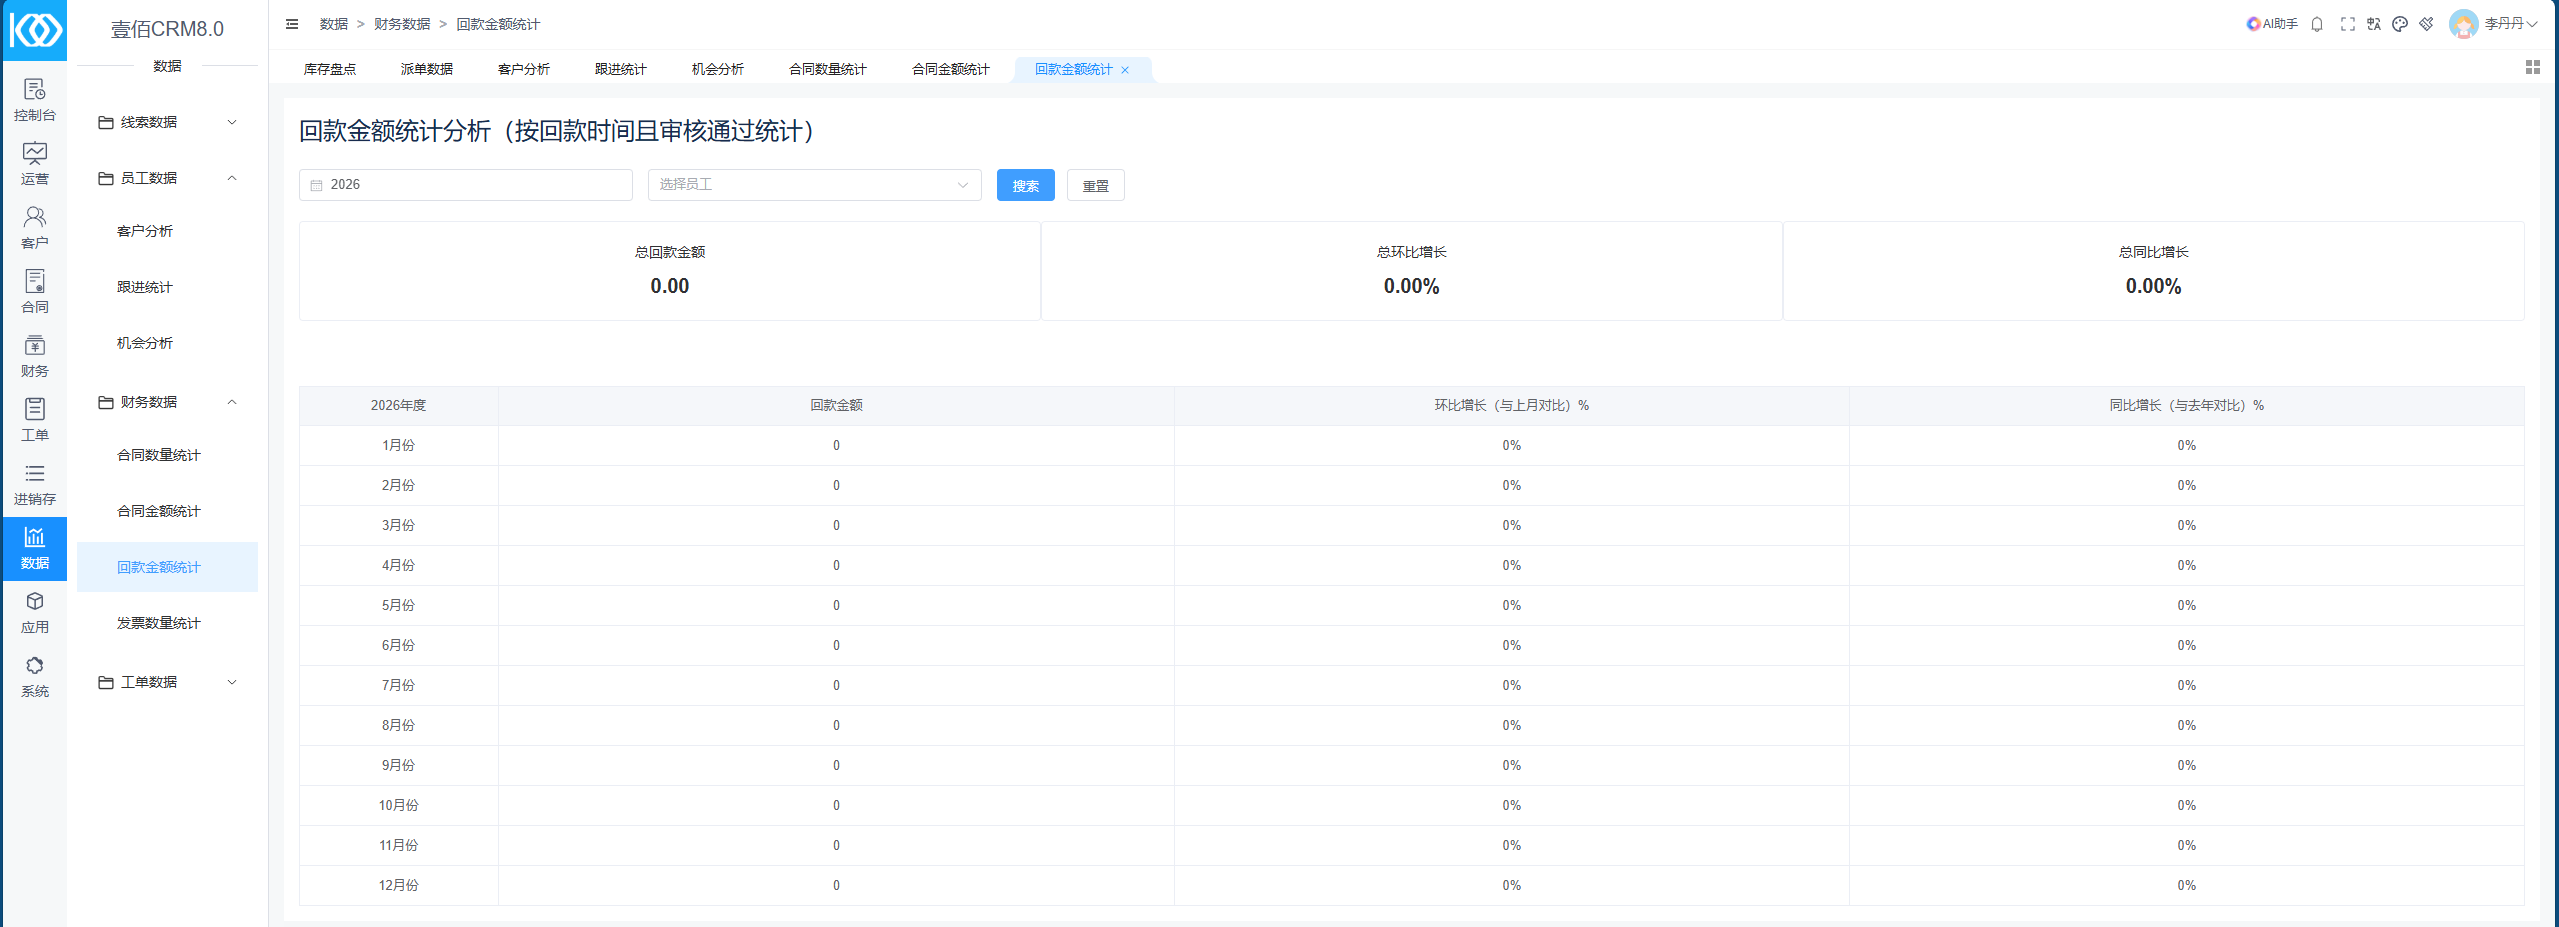The image size is (2559, 927).
Task: Click the 6月份 row label
Action: [x=398, y=645]
